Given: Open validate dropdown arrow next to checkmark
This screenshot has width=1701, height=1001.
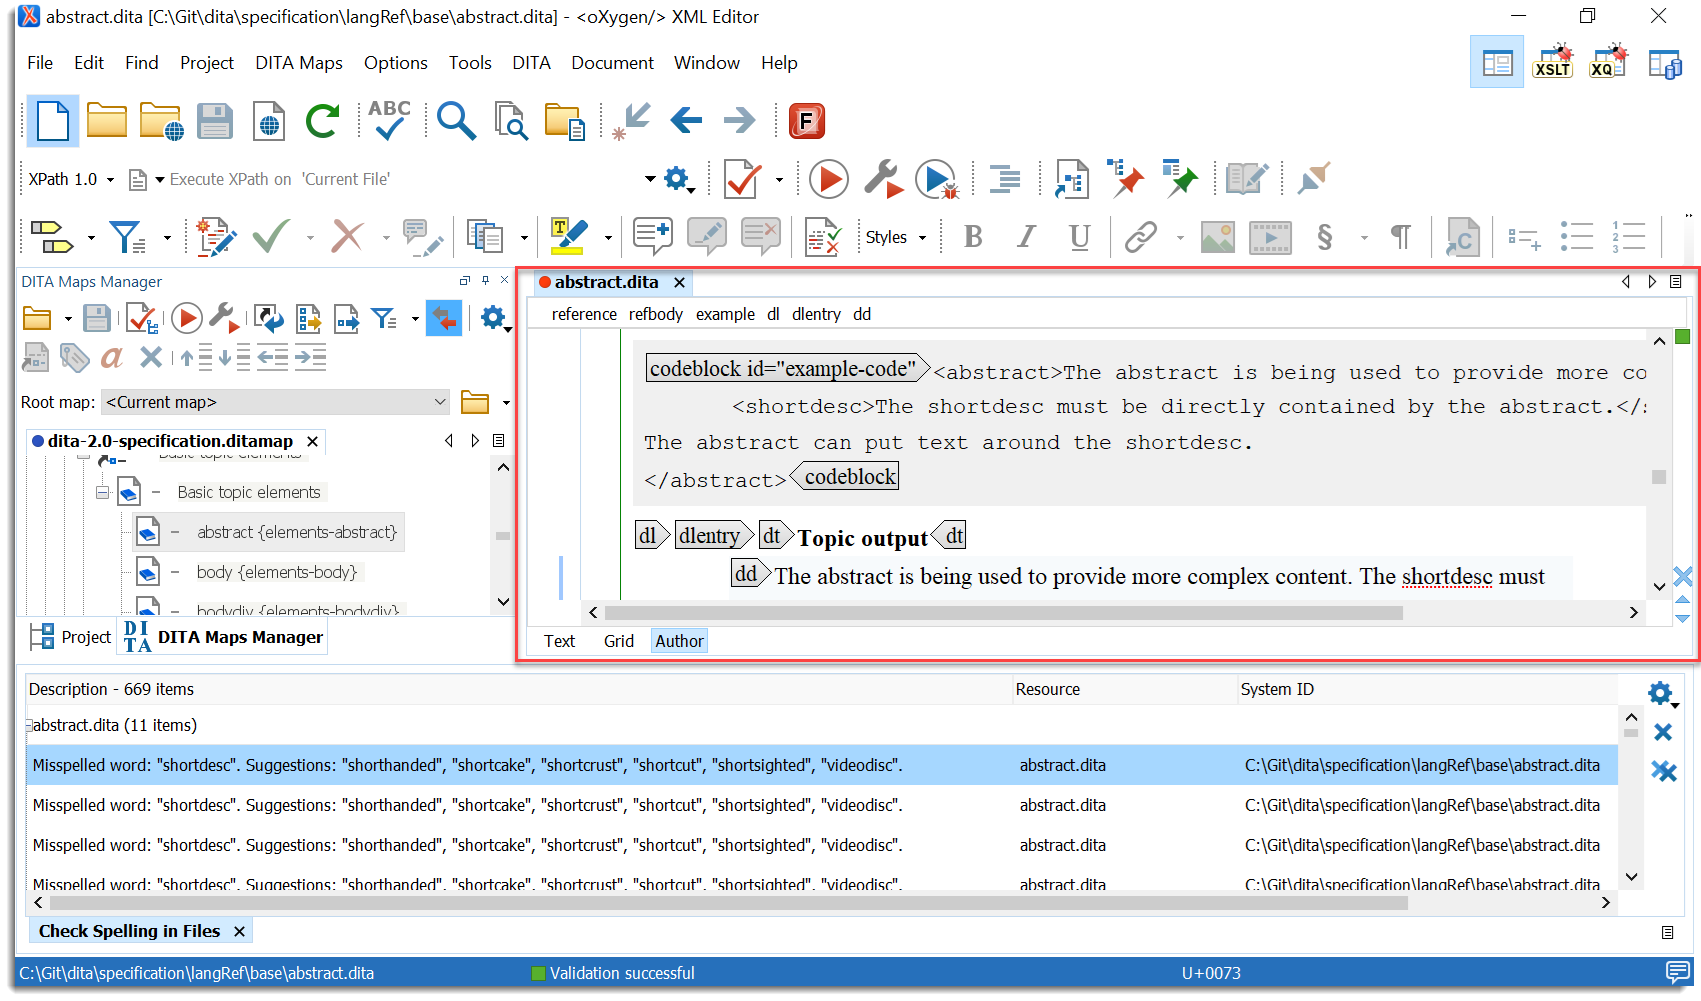Looking at the screenshot, I should [x=779, y=180].
